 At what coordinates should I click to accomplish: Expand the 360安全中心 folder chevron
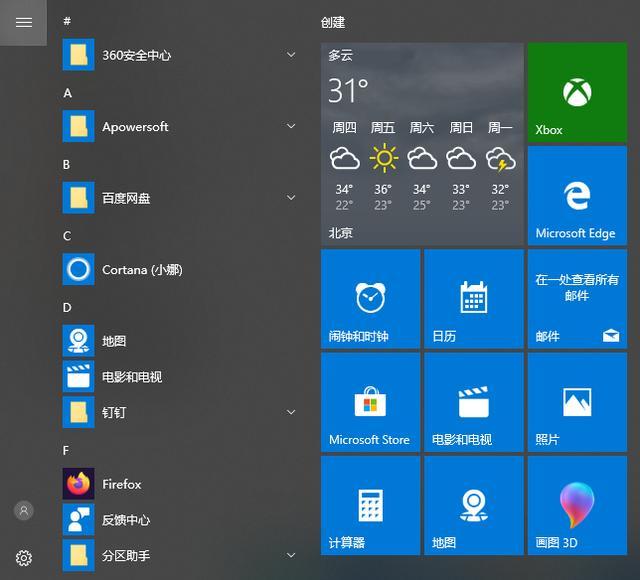click(x=291, y=55)
